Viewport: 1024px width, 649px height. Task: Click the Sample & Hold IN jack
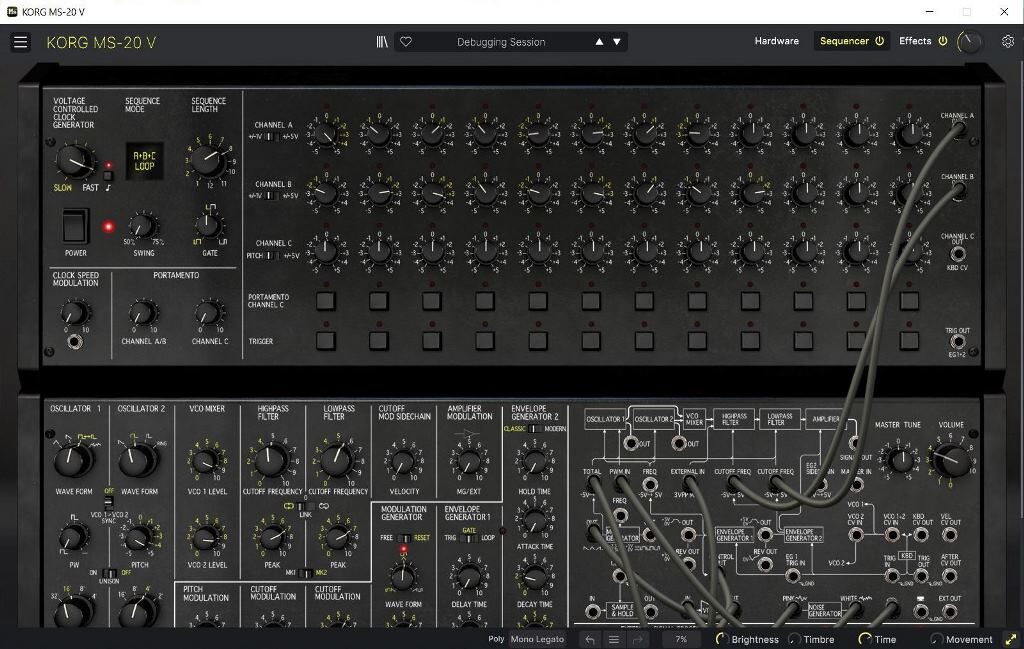[x=592, y=612]
